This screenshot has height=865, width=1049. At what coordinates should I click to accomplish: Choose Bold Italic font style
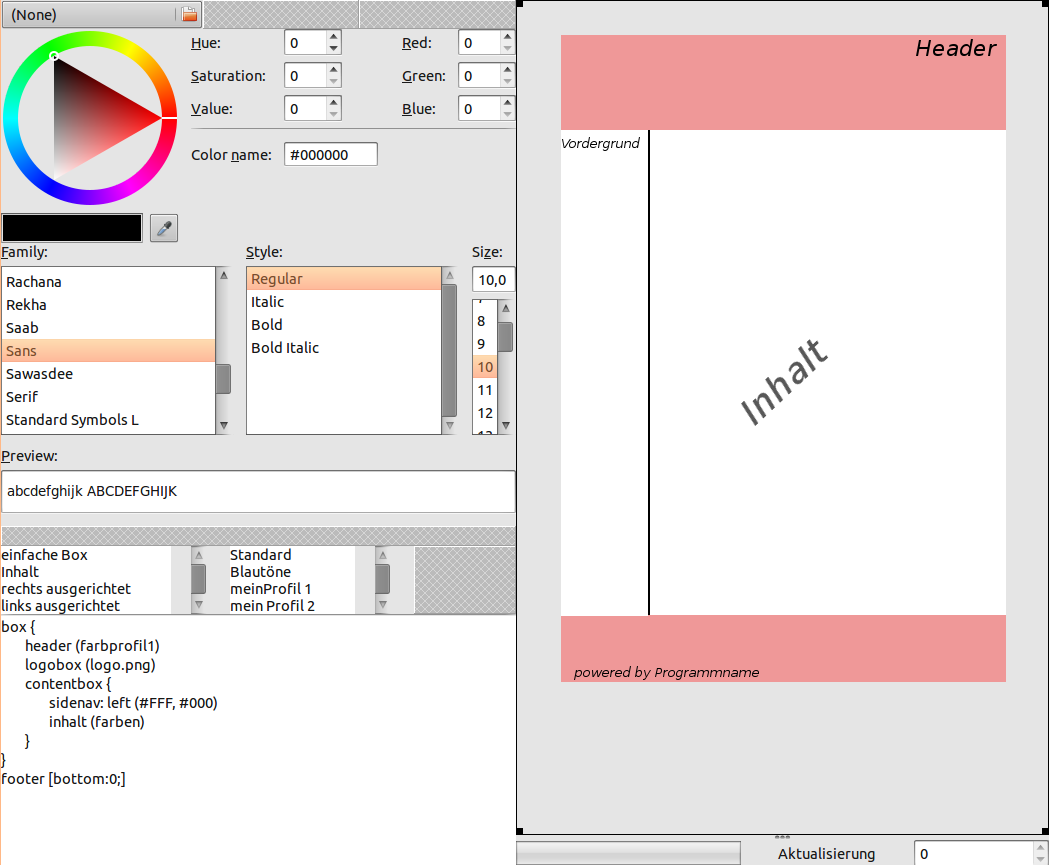pos(285,348)
